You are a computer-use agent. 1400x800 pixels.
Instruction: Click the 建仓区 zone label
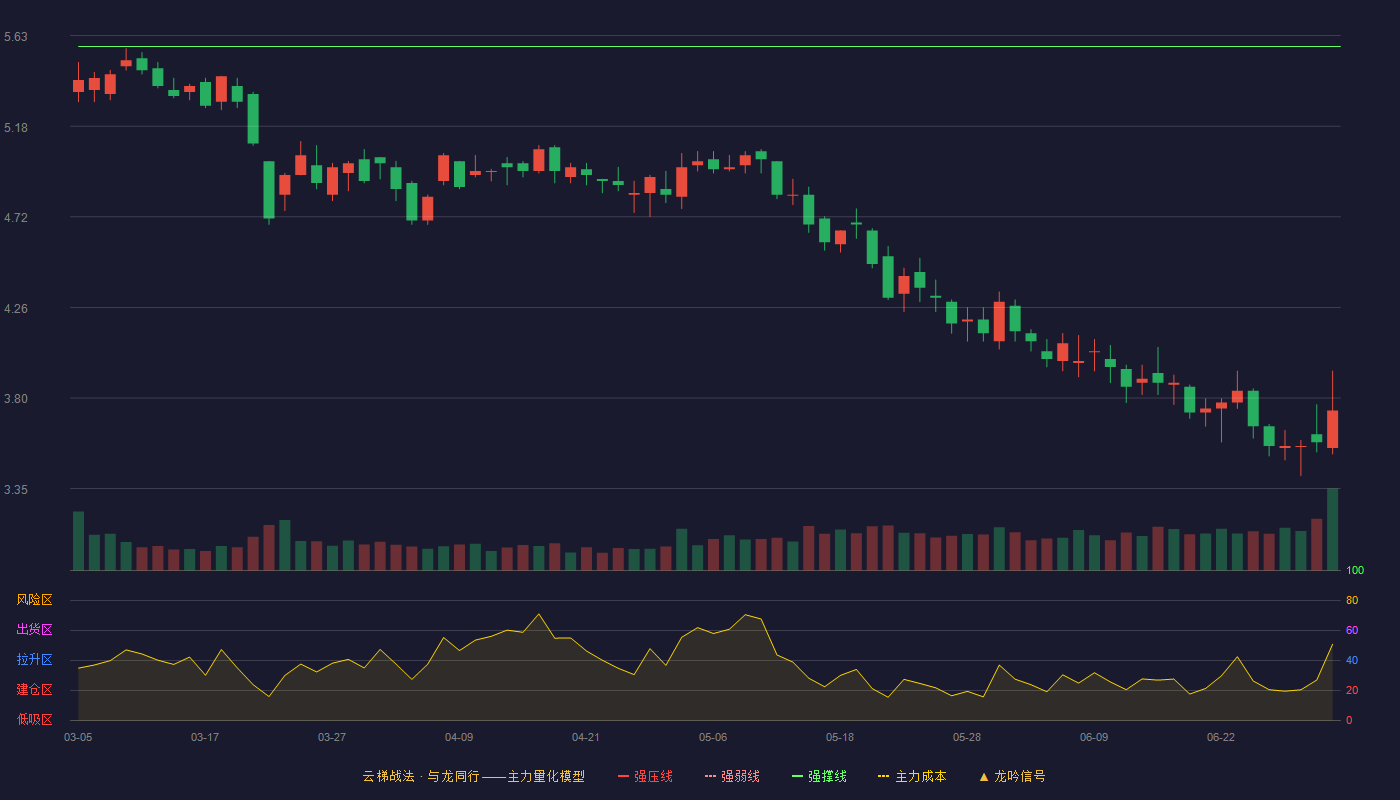tap(34, 690)
